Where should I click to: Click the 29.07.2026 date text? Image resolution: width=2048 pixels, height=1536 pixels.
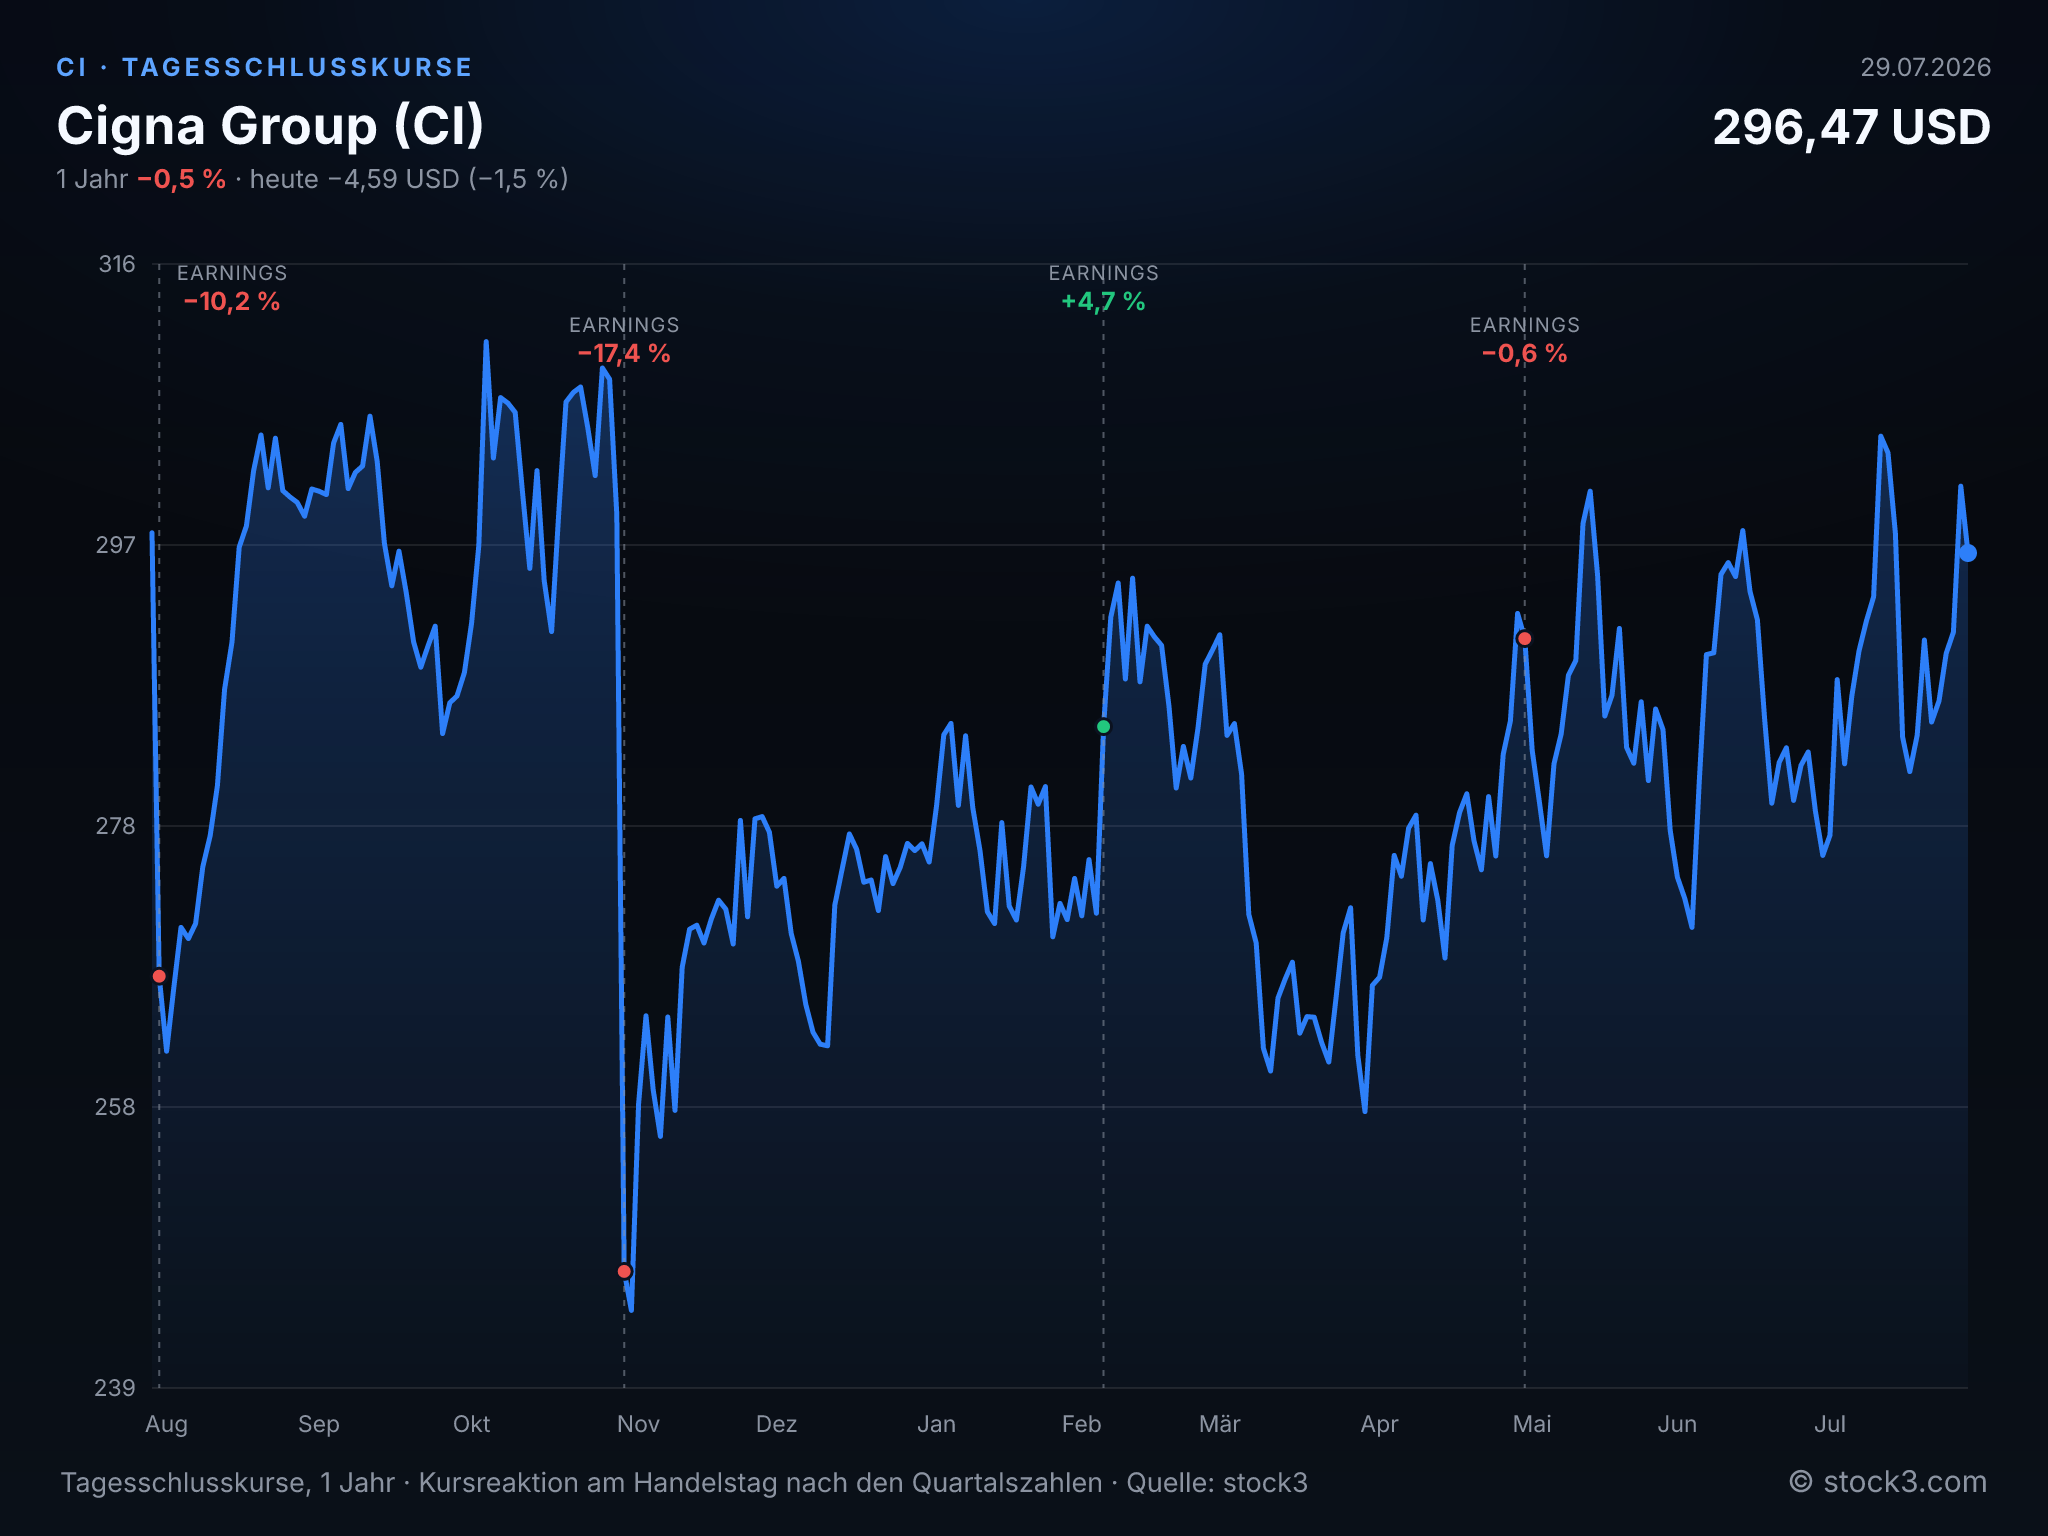pos(1925,67)
